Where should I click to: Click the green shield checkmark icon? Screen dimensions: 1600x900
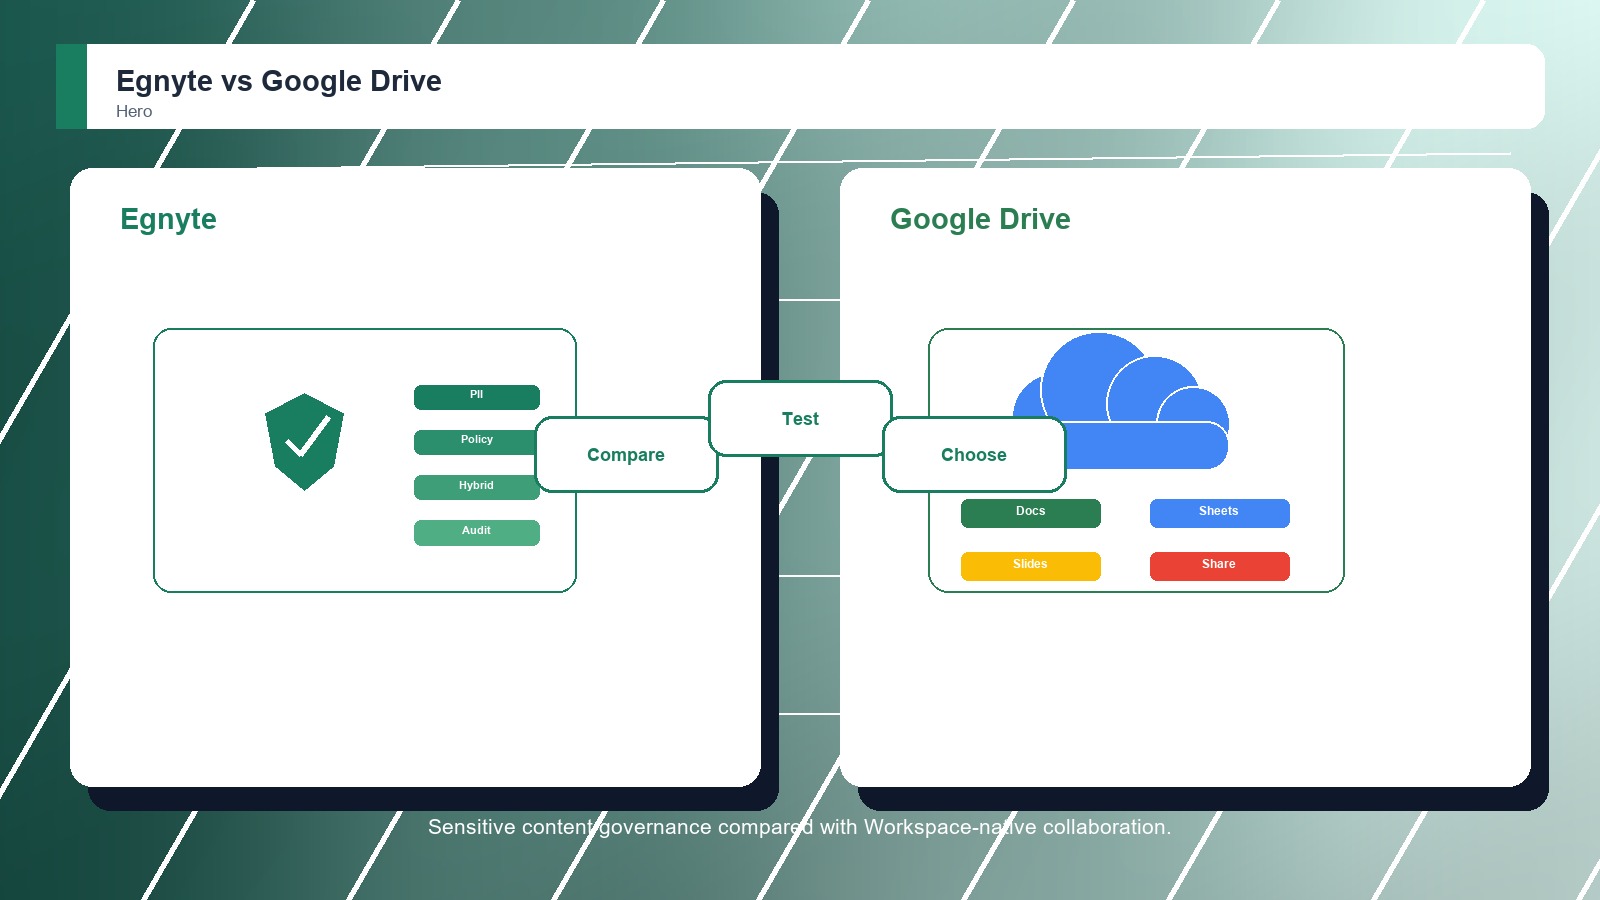[x=304, y=442]
